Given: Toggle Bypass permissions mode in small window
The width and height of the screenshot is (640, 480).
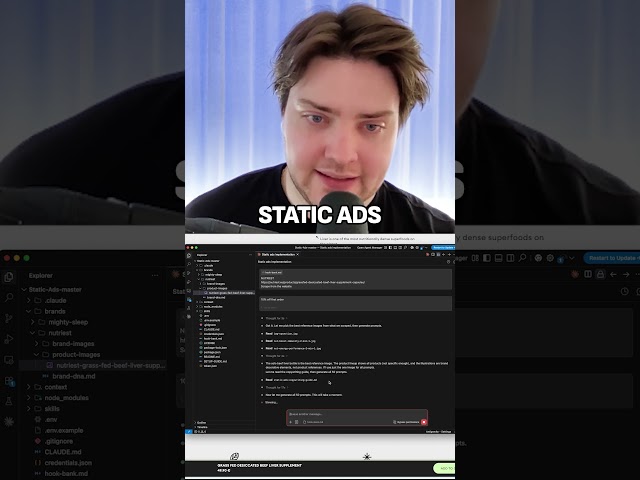Looking at the screenshot, I should click(406, 422).
